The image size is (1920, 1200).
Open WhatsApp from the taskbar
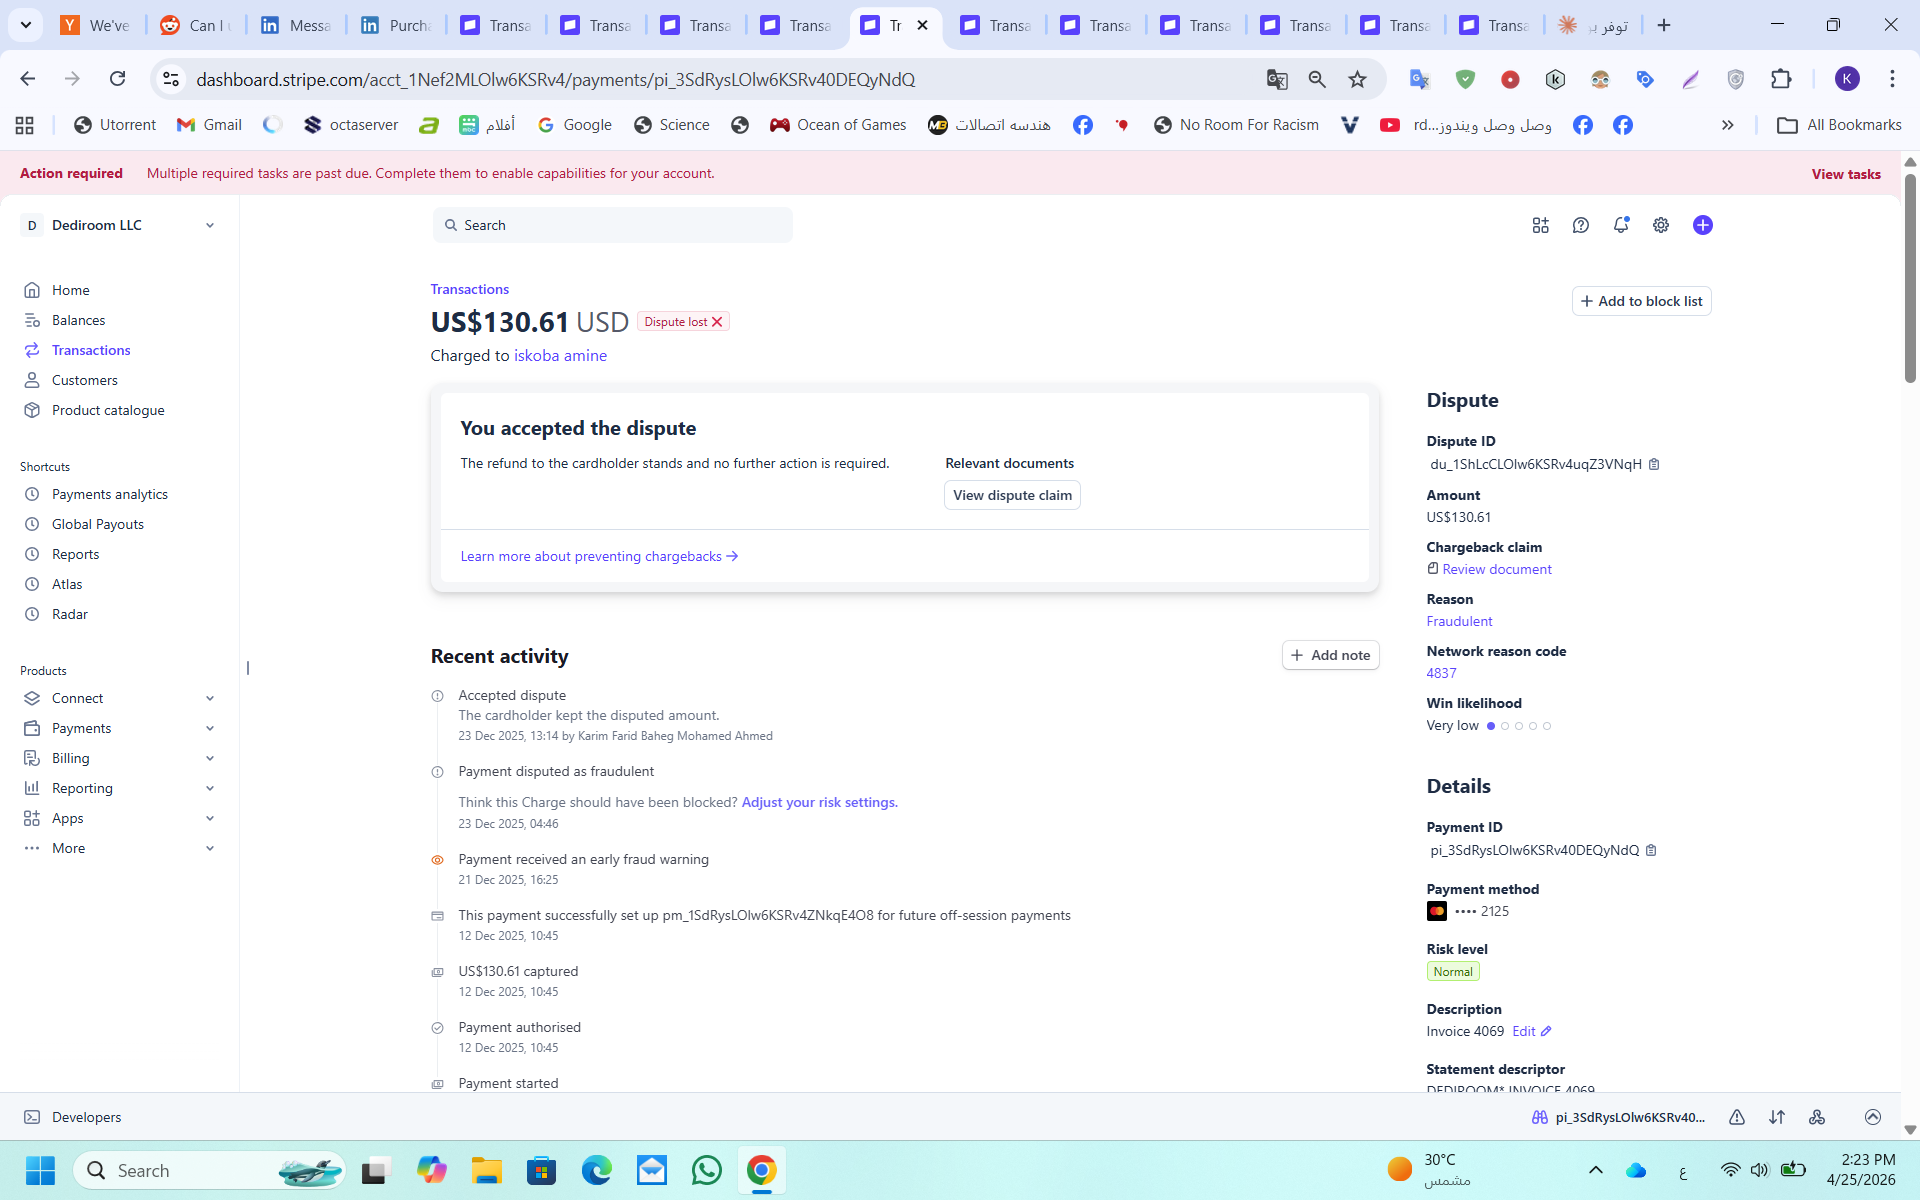coord(706,1170)
